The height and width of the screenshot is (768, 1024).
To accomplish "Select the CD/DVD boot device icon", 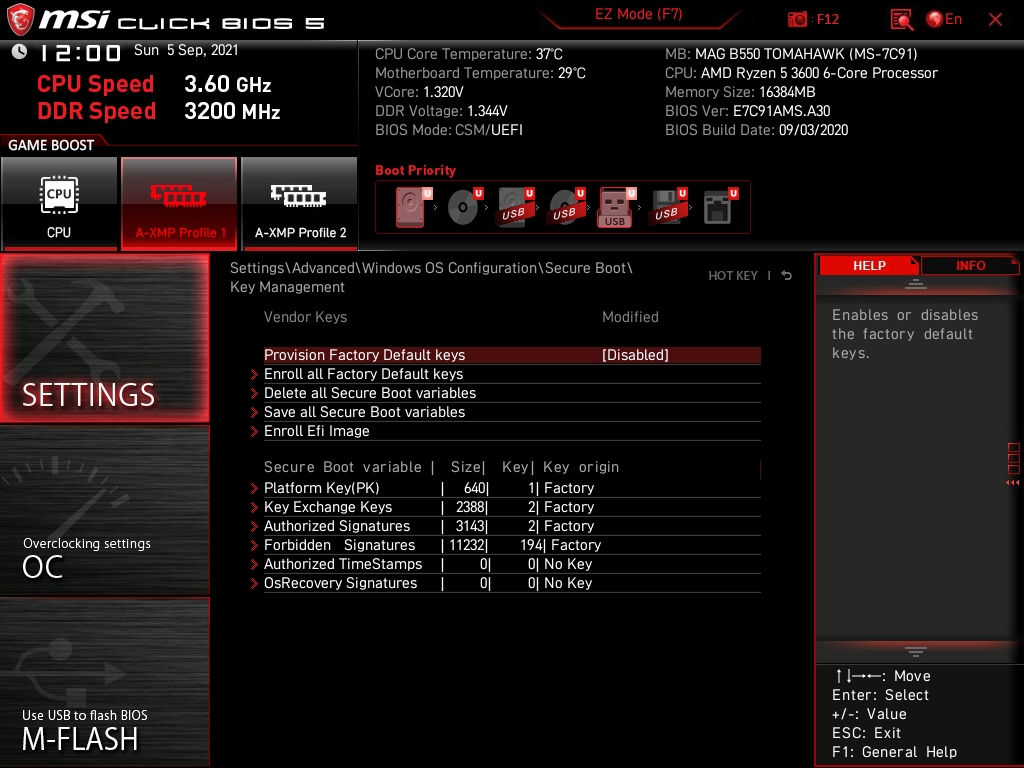I will coord(464,207).
